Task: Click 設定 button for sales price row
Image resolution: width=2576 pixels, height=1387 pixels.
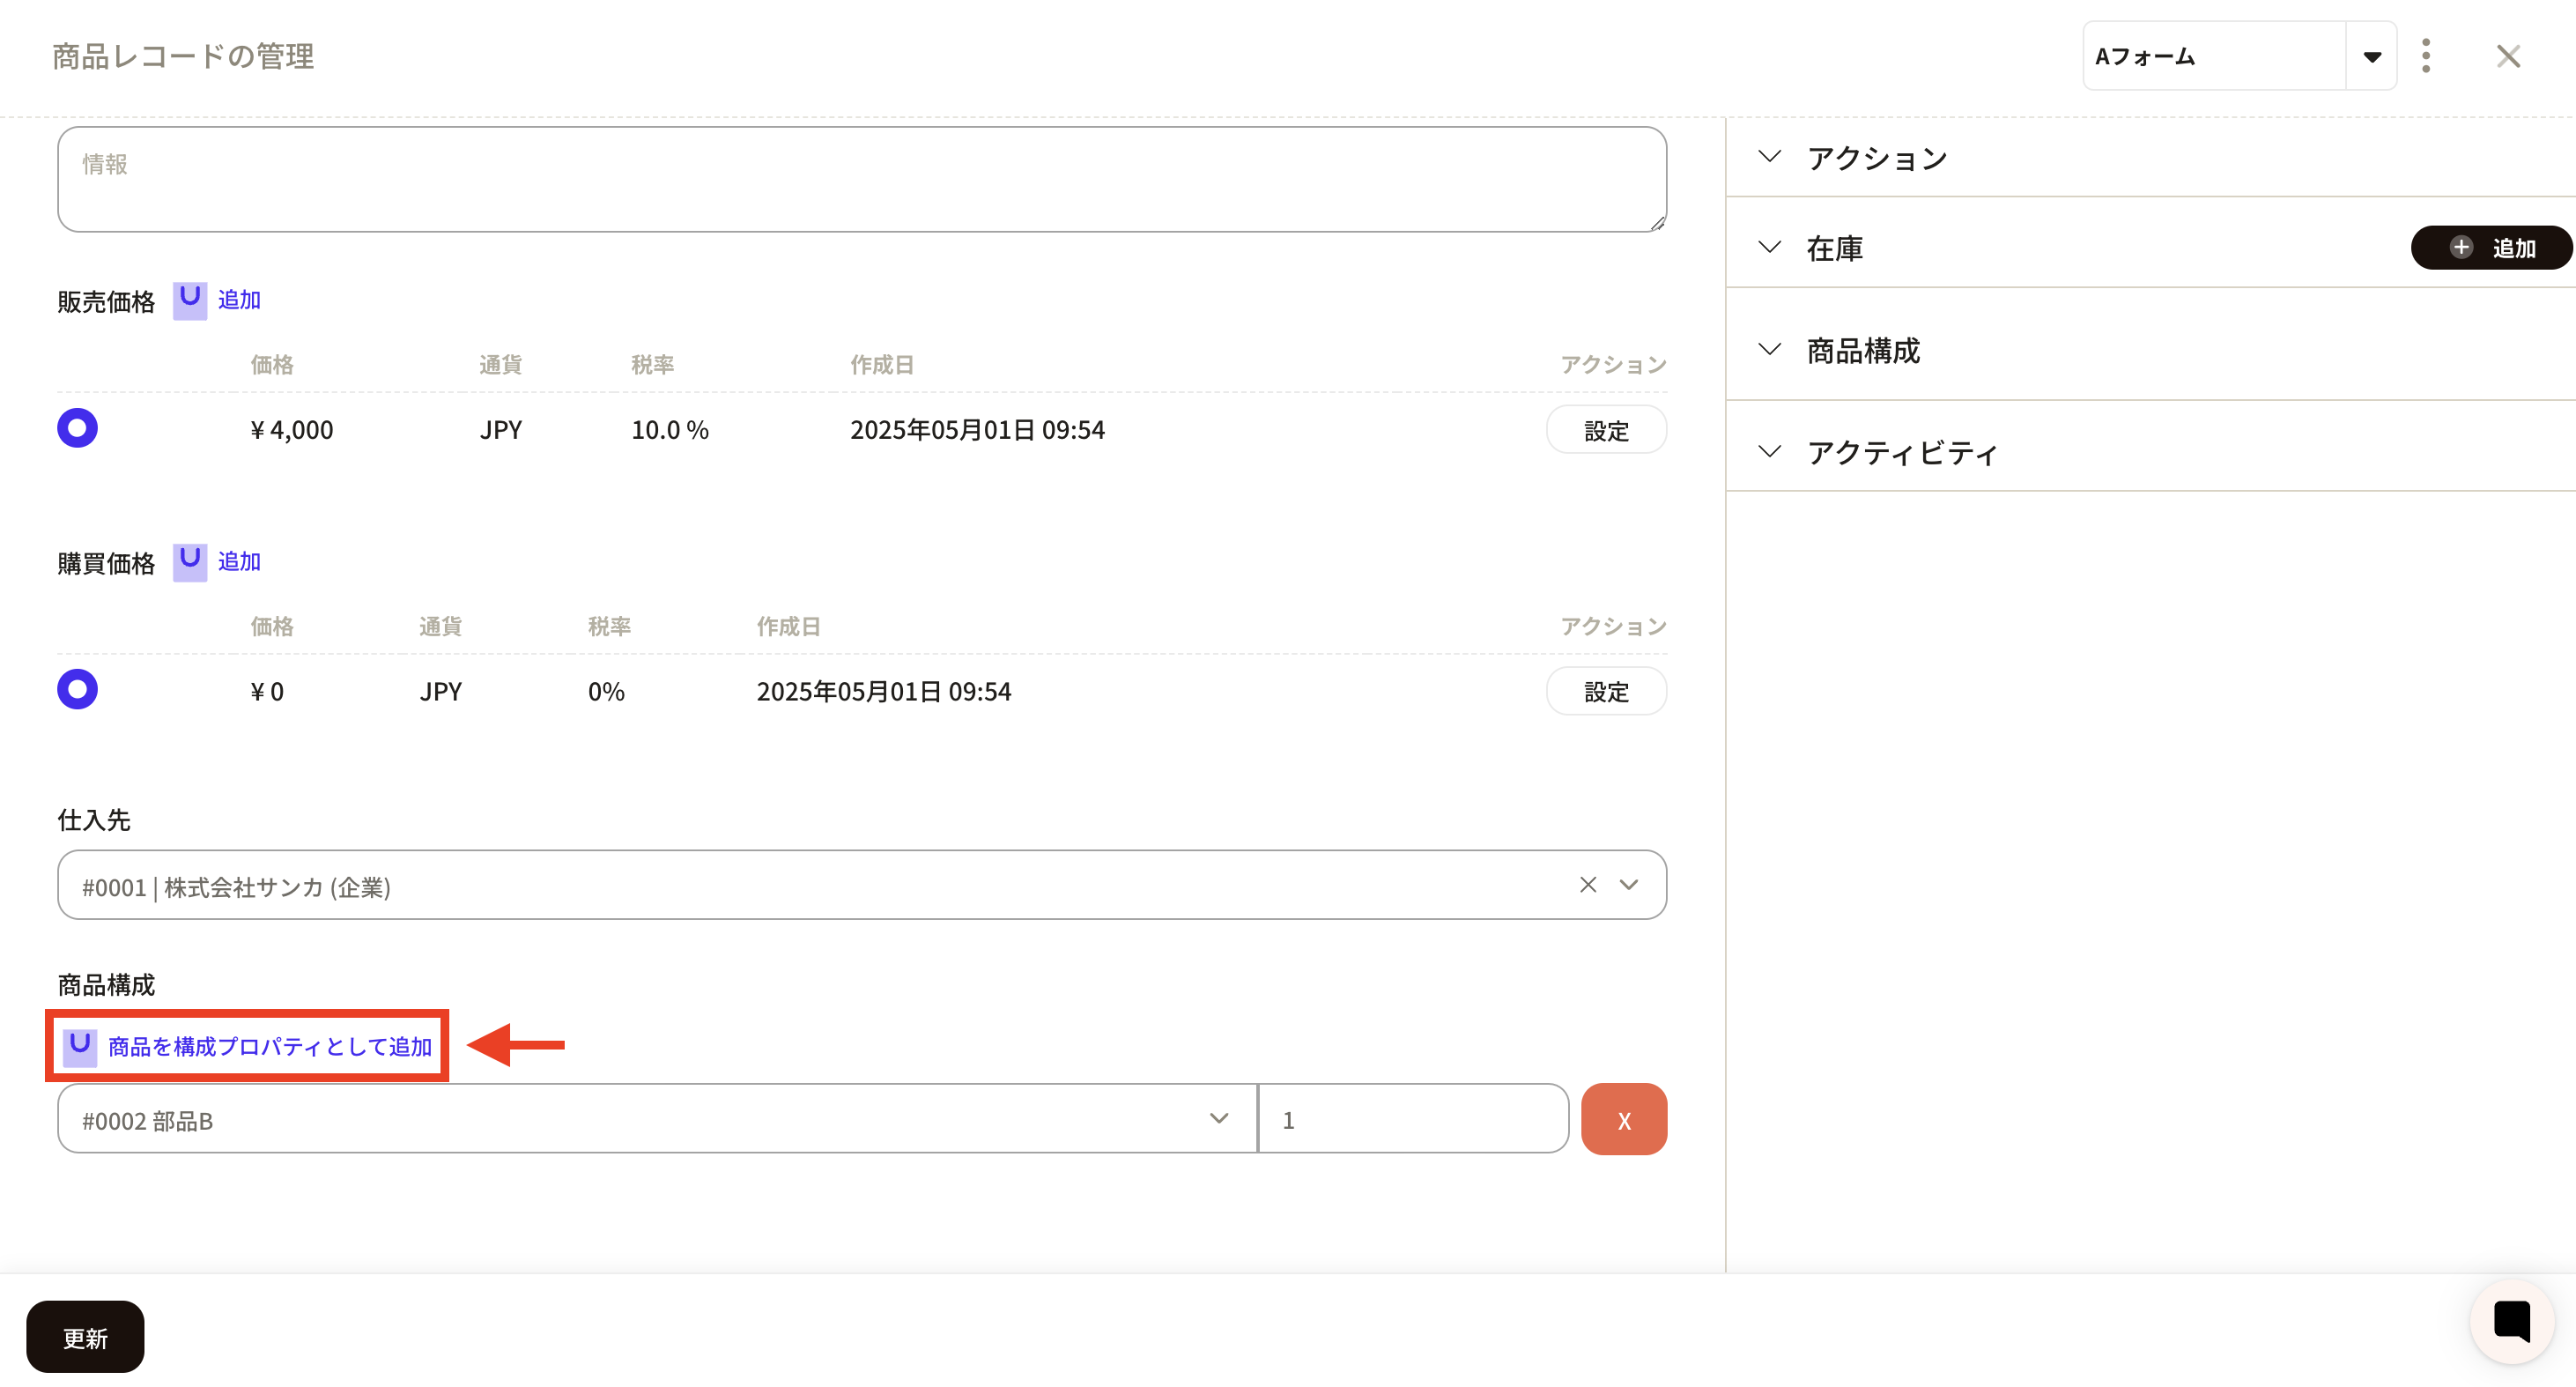Action: click(x=1605, y=431)
